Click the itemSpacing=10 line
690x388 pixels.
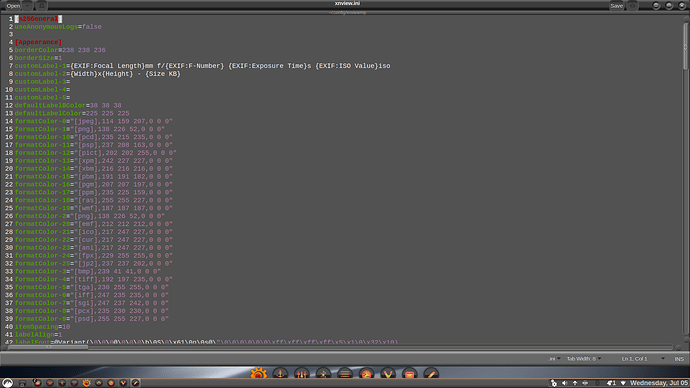coord(42,327)
